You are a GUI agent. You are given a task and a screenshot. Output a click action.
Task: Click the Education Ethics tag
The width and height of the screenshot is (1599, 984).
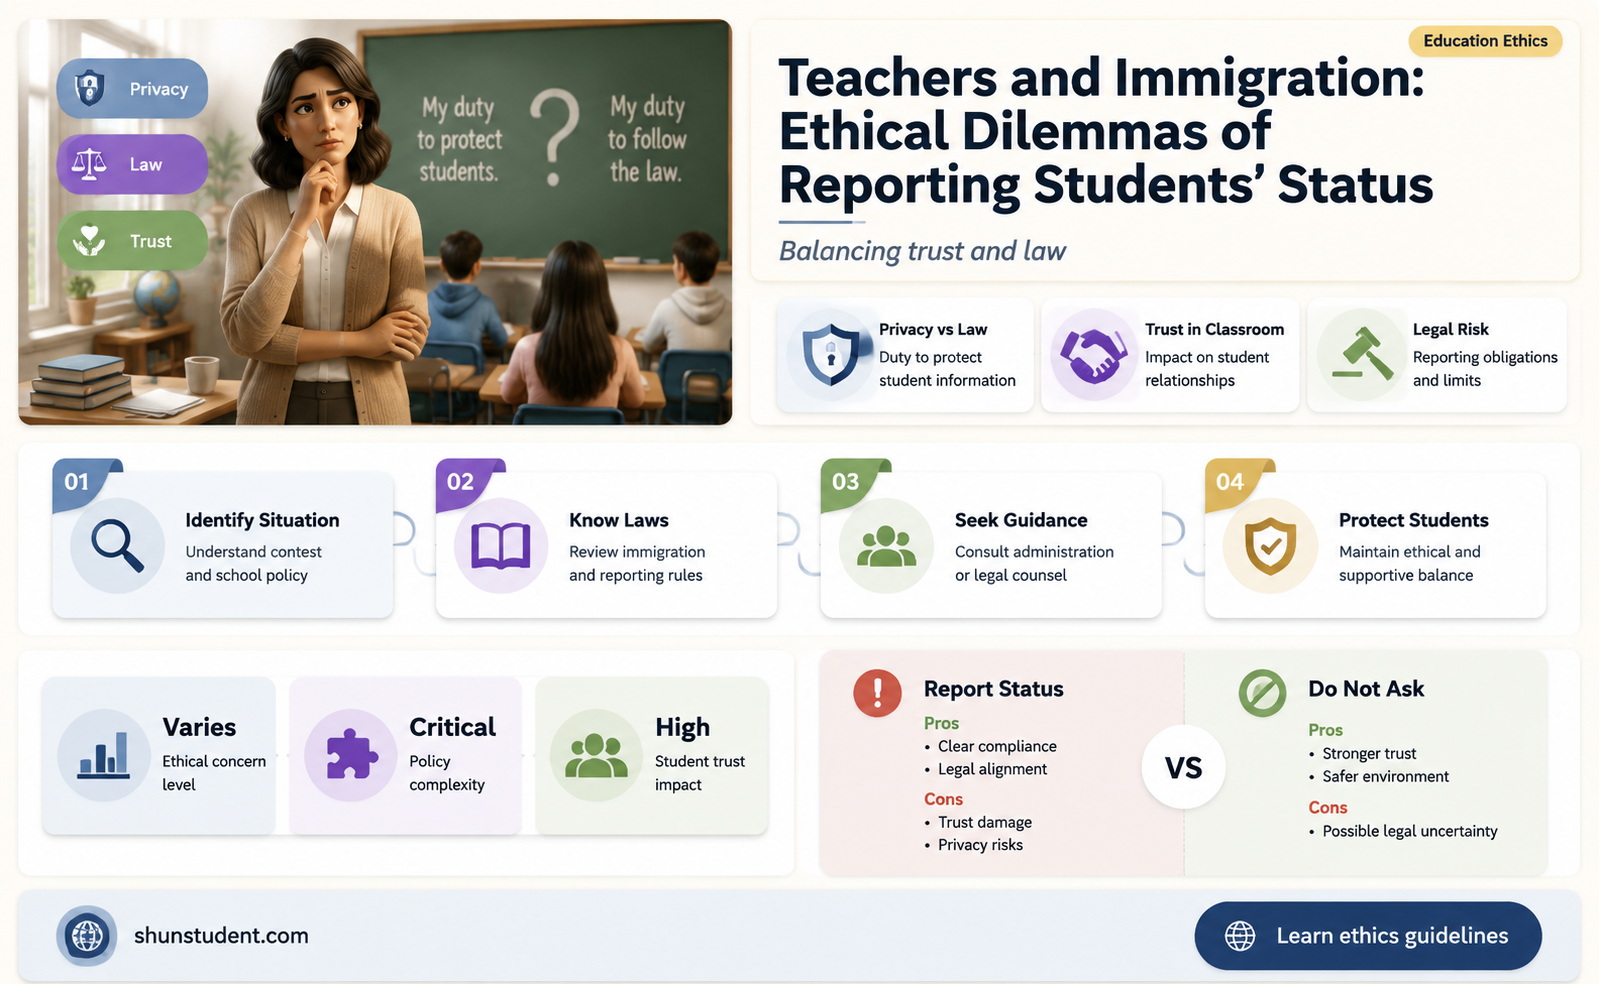(1485, 41)
